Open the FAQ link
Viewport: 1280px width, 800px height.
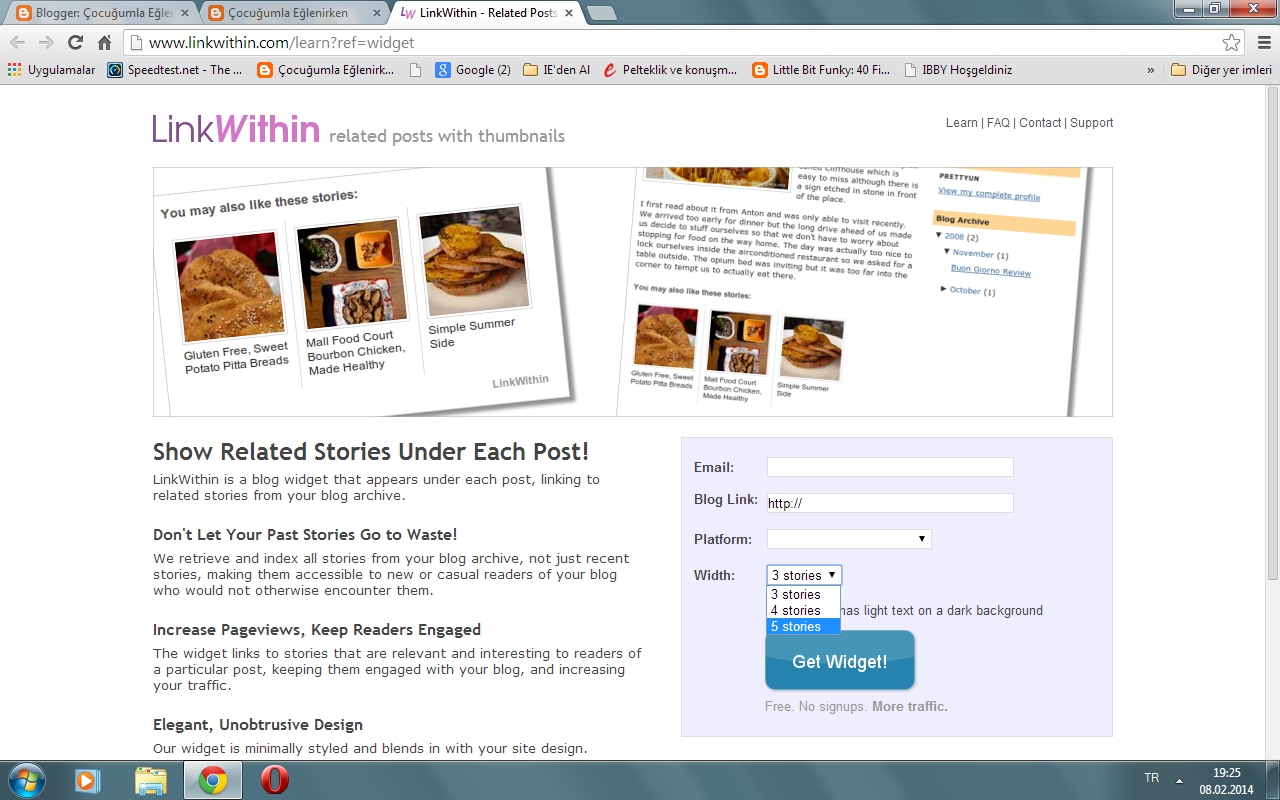coord(998,123)
